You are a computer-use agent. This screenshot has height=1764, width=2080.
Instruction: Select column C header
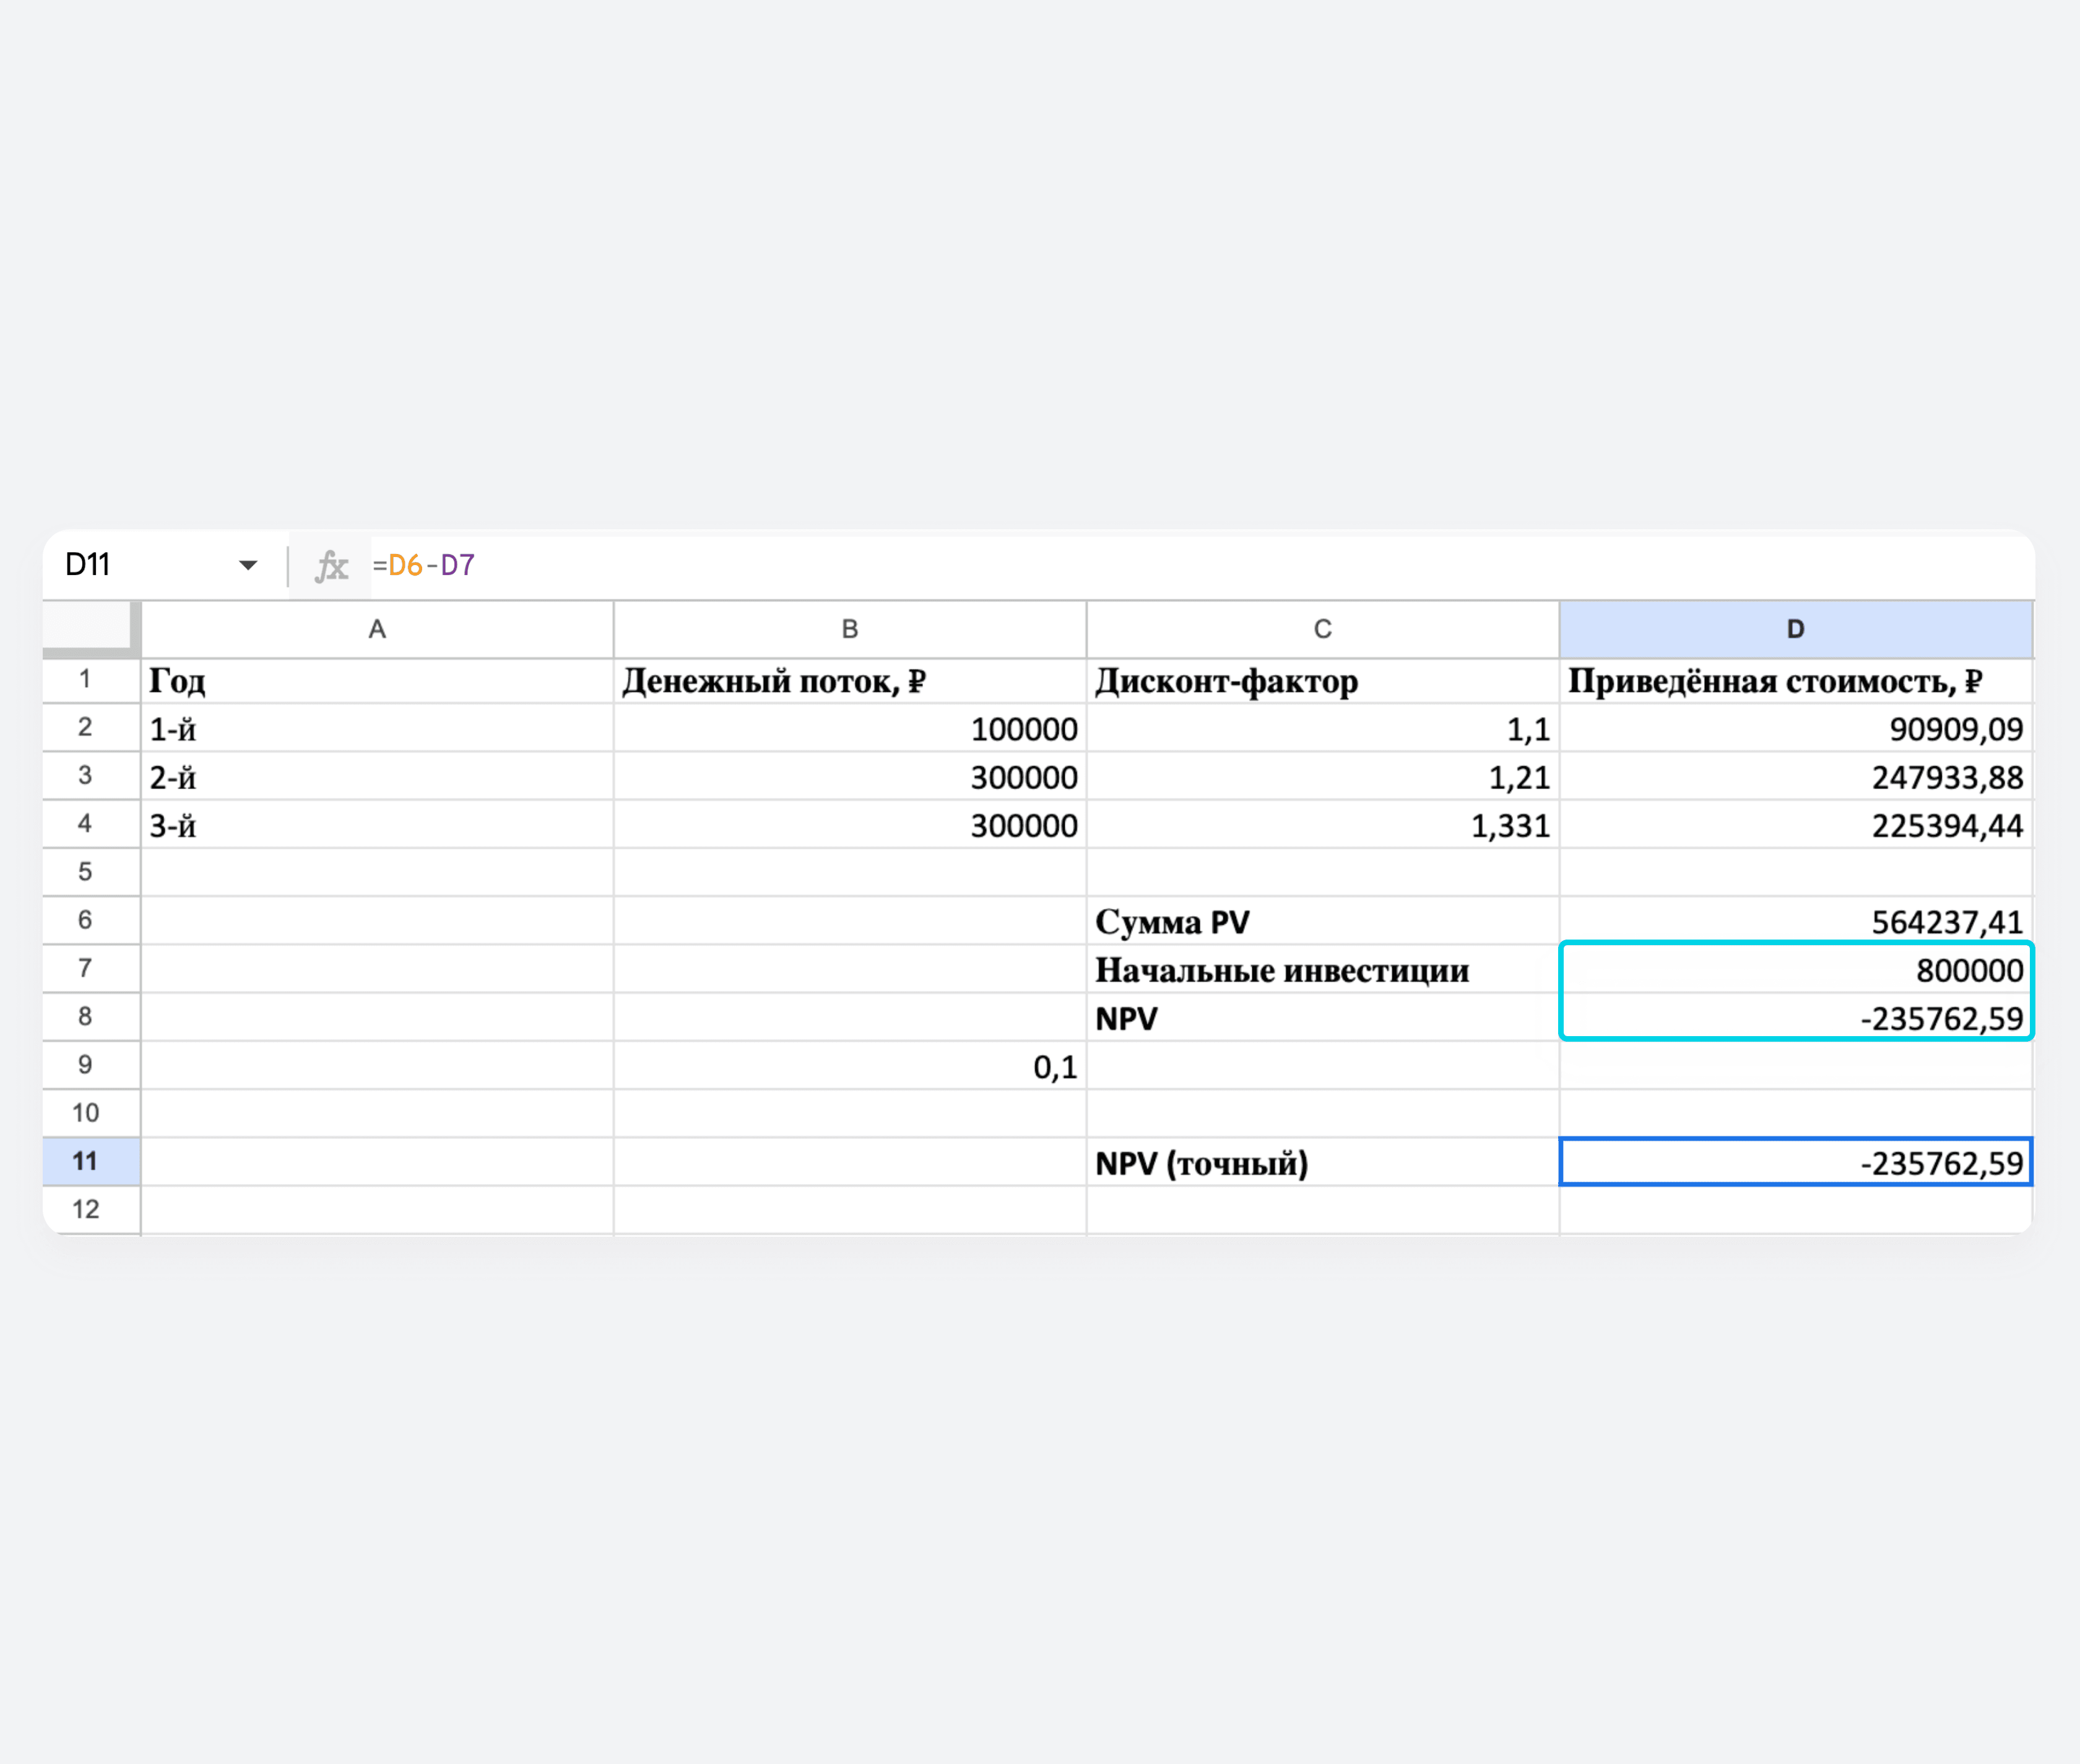pyautogui.click(x=1322, y=629)
